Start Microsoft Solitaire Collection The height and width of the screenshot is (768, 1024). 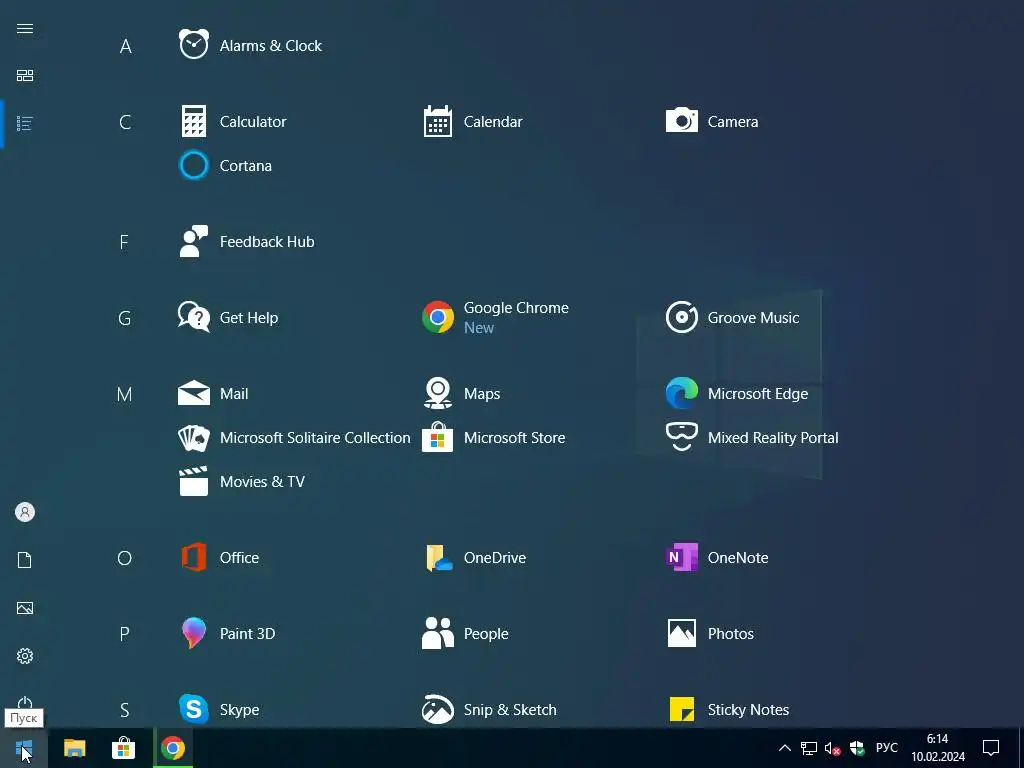(x=295, y=438)
